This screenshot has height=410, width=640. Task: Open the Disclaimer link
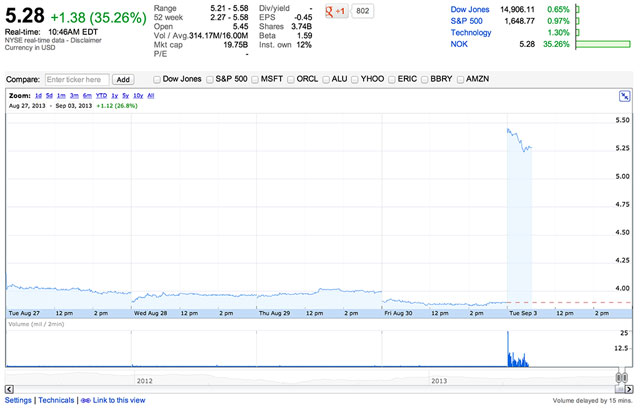pyautogui.click(x=86, y=40)
